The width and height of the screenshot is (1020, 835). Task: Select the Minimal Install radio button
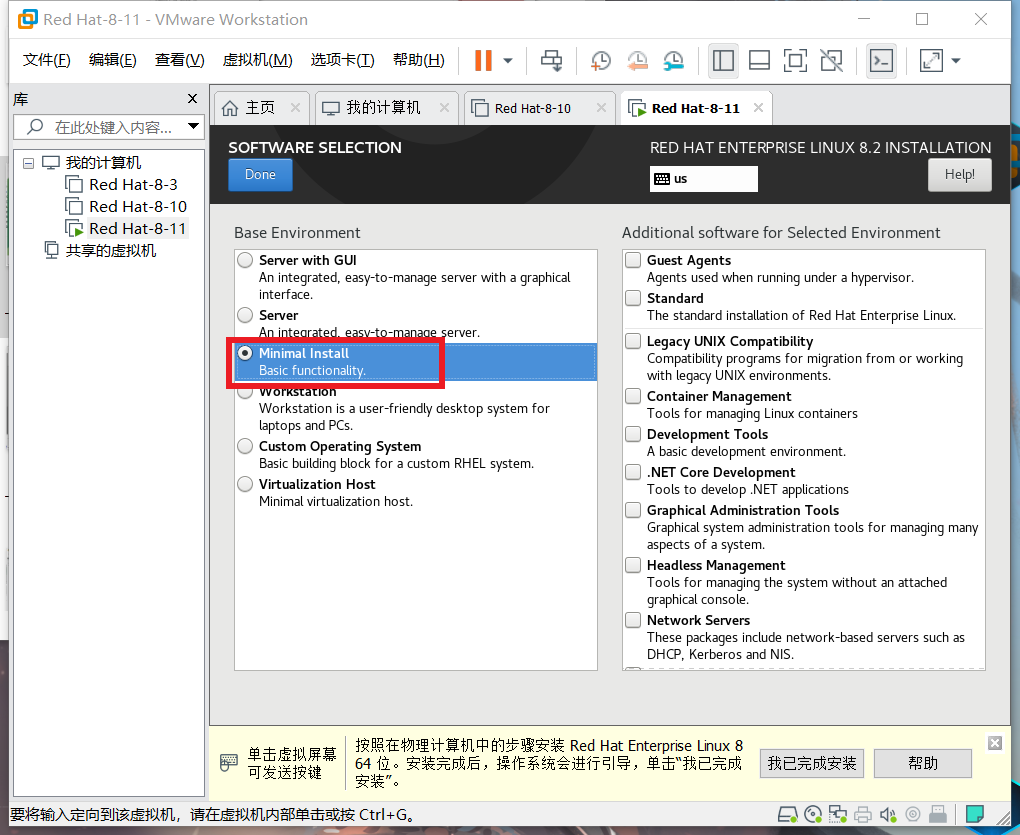[245, 353]
